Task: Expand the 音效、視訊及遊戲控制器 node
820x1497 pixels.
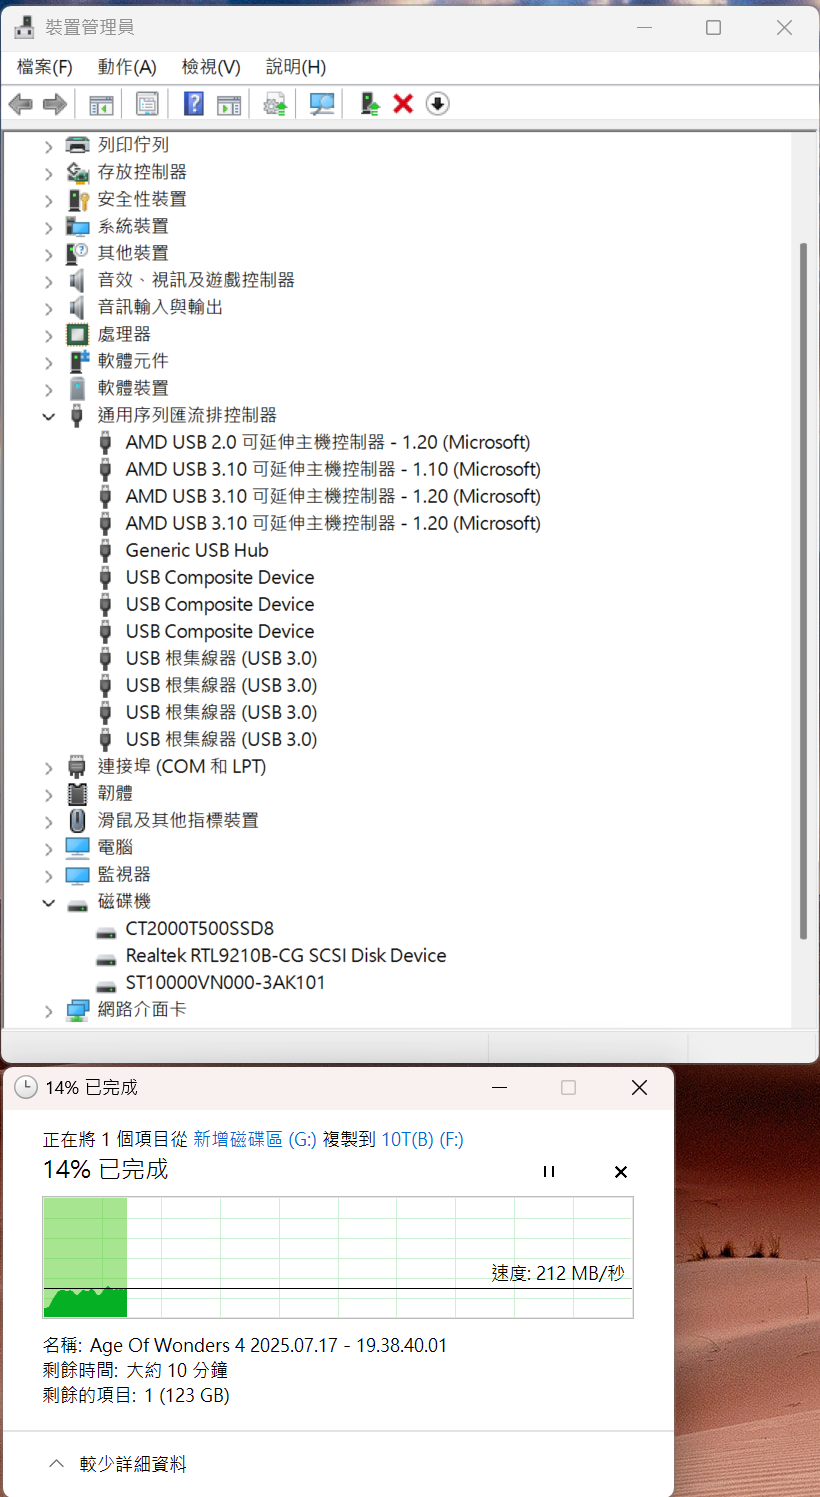Action: [48, 281]
